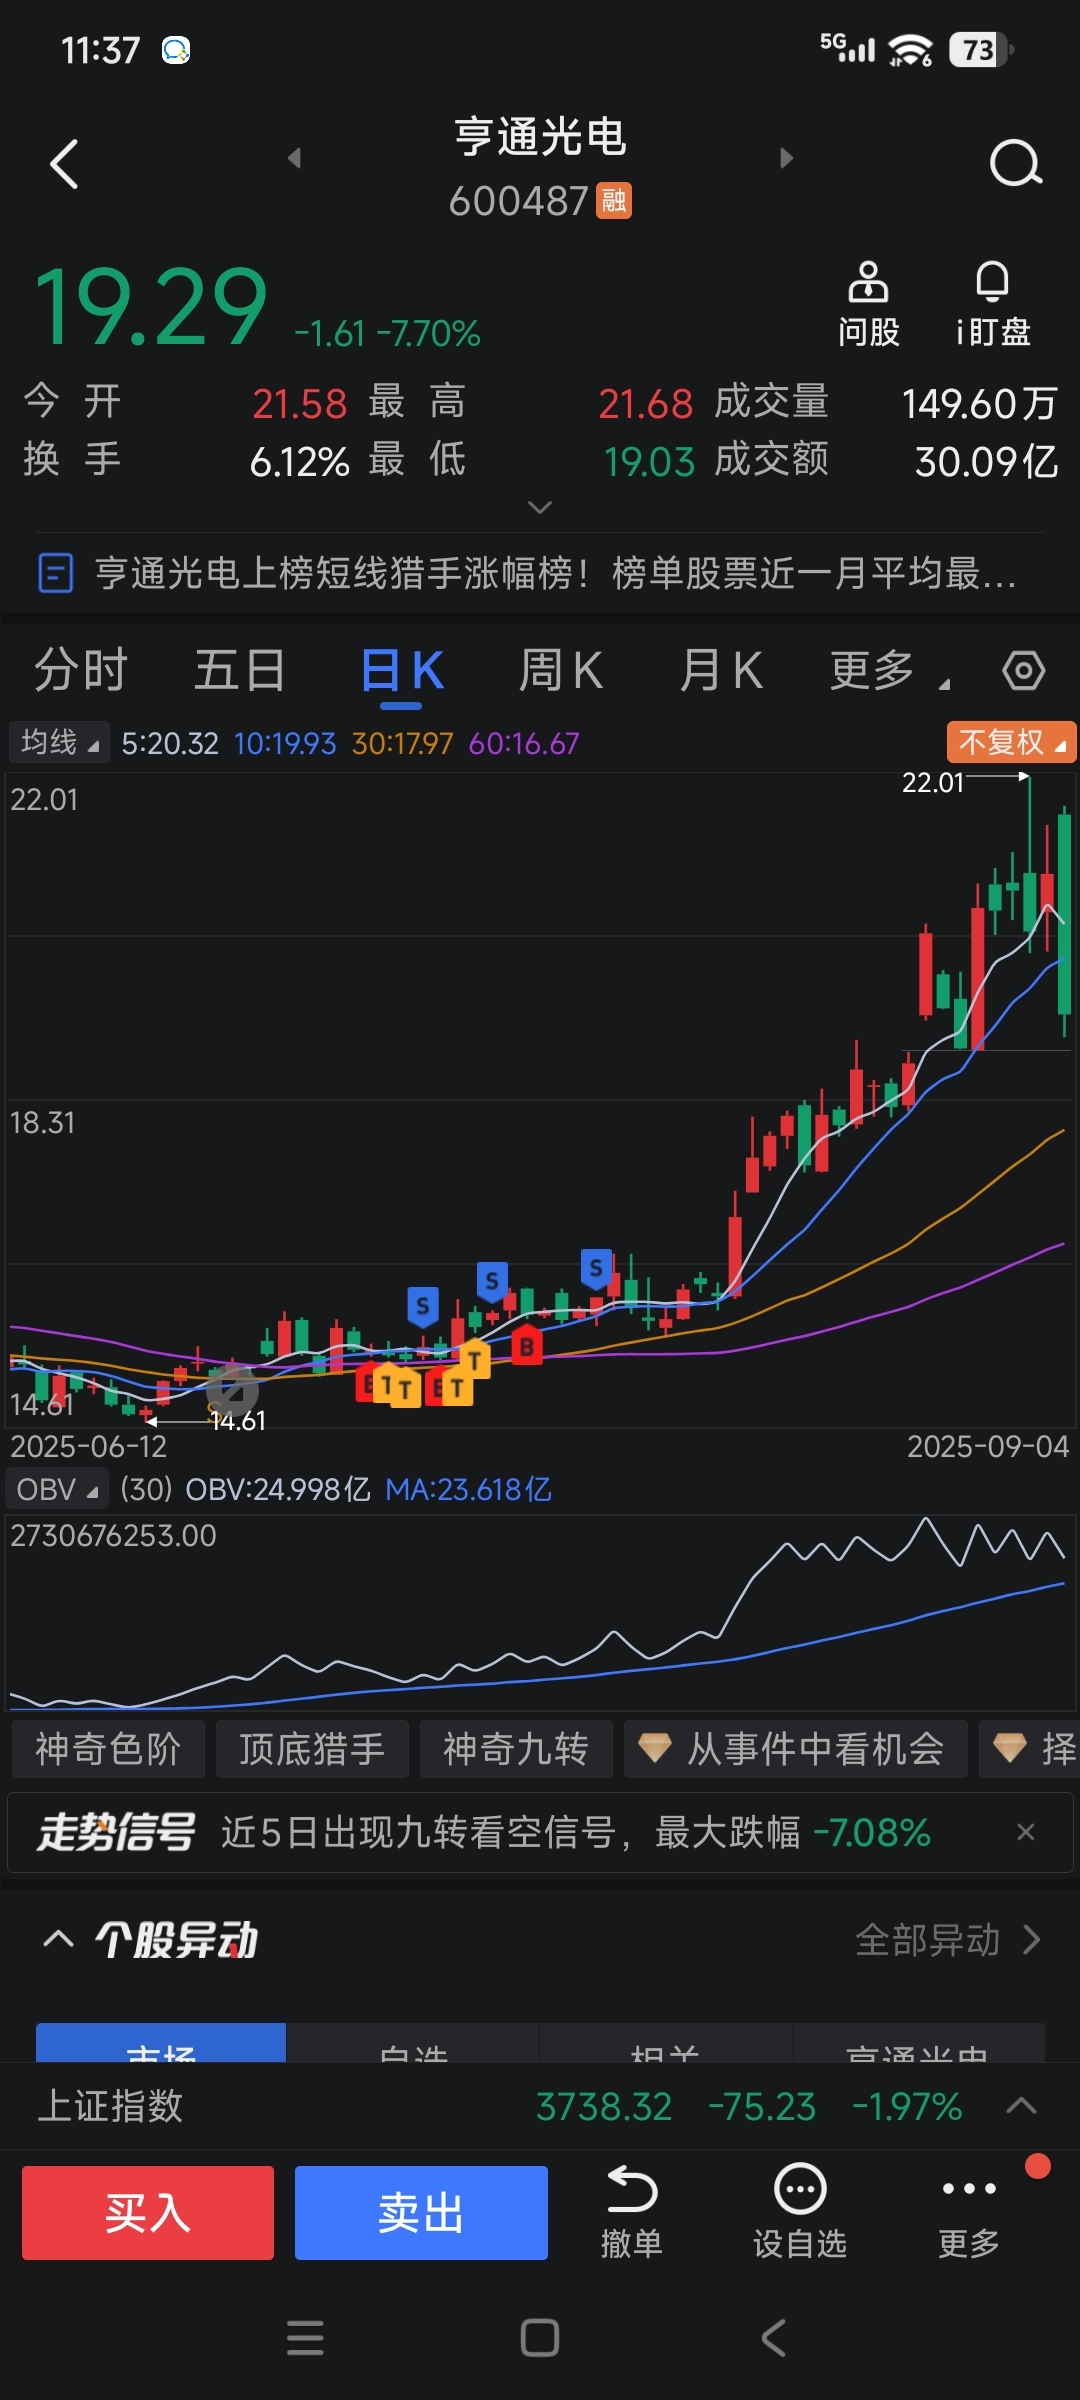Open 从事件中看机会 premium feature

tap(795, 1749)
